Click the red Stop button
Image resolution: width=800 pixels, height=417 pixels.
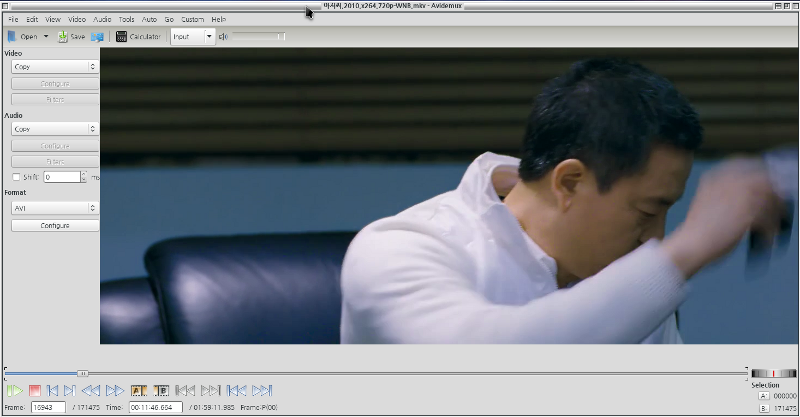point(35,390)
